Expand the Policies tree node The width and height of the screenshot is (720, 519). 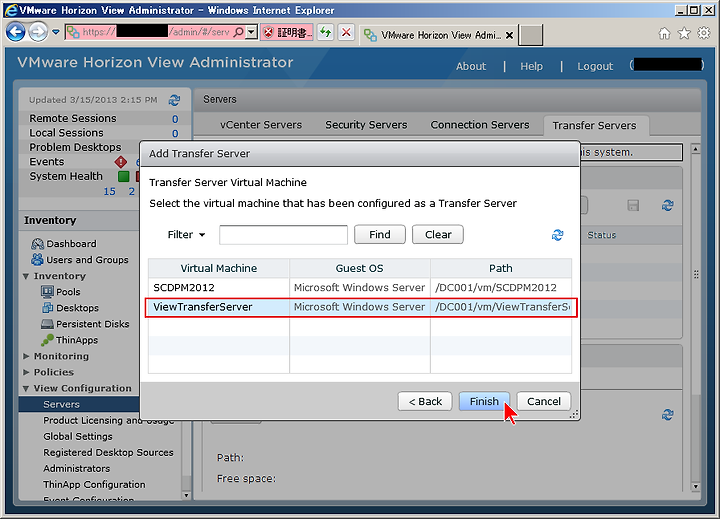click(x=26, y=372)
